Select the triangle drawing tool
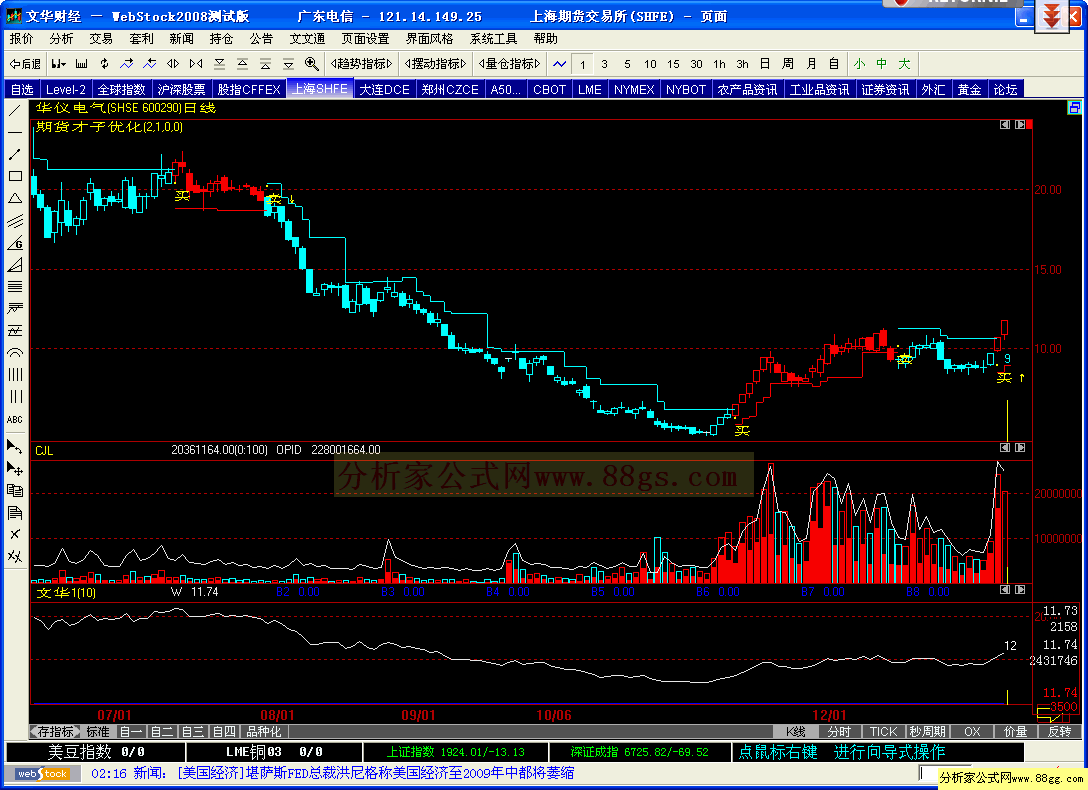Viewport: 1088px width, 790px height. pyautogui.click(x=15, y=198)
